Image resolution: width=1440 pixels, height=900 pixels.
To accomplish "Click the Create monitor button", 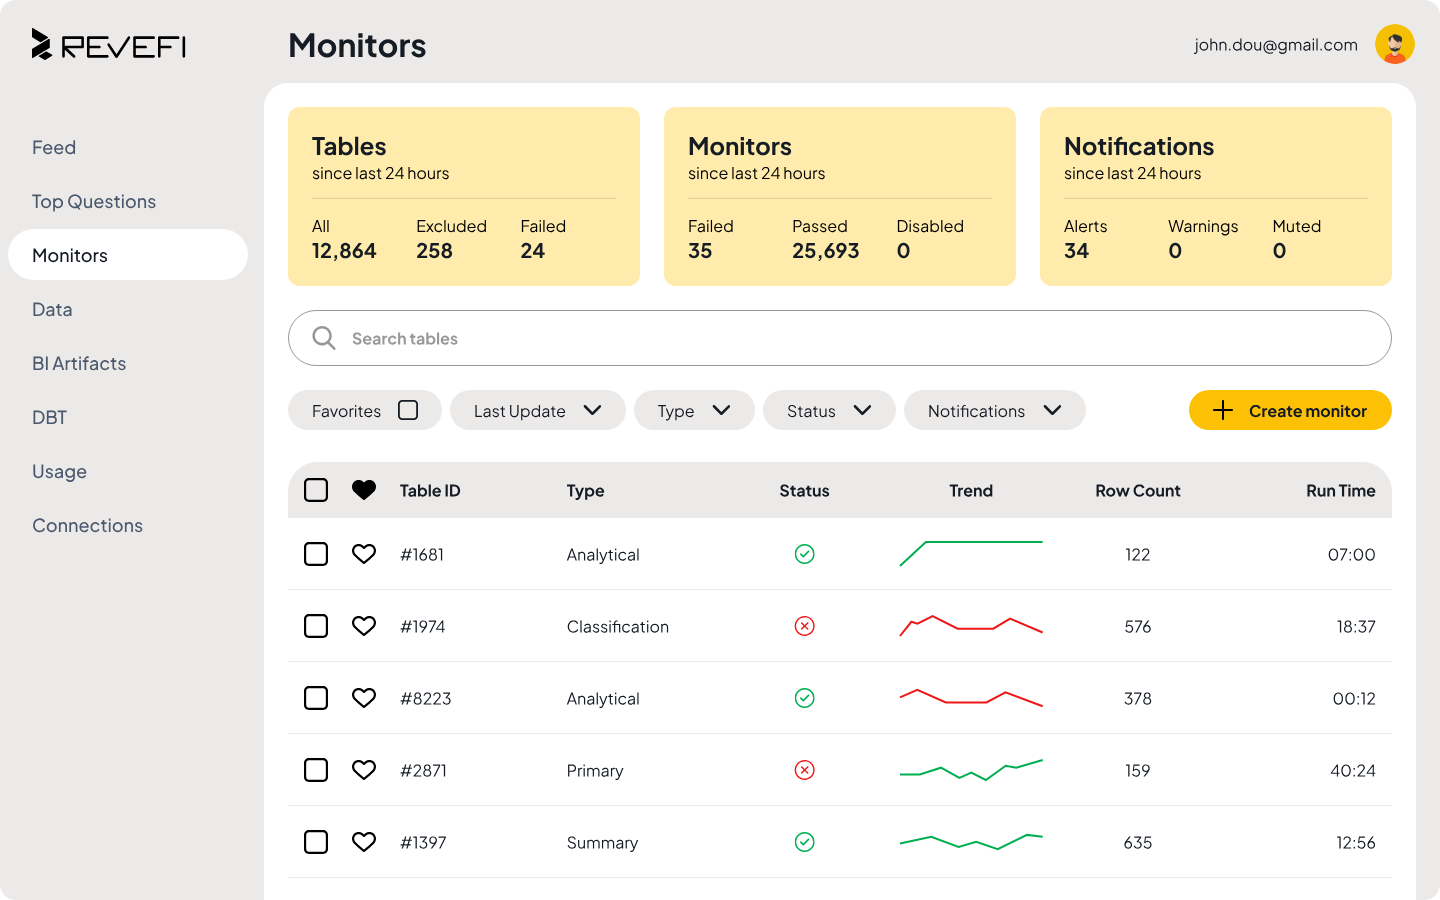I will tap(1290, 410).
